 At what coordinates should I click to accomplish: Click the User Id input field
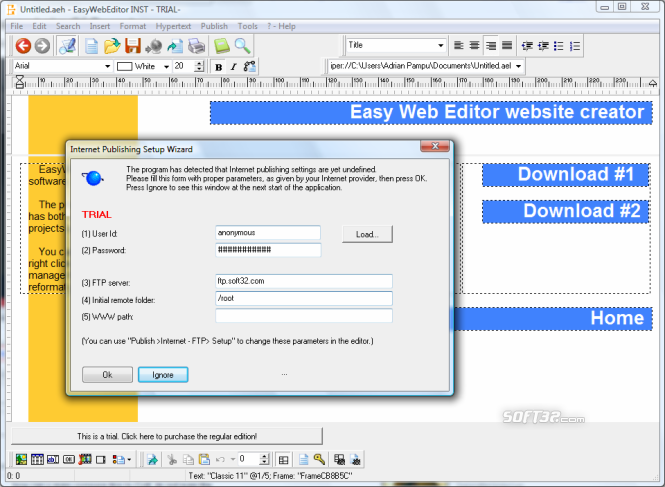268,233
